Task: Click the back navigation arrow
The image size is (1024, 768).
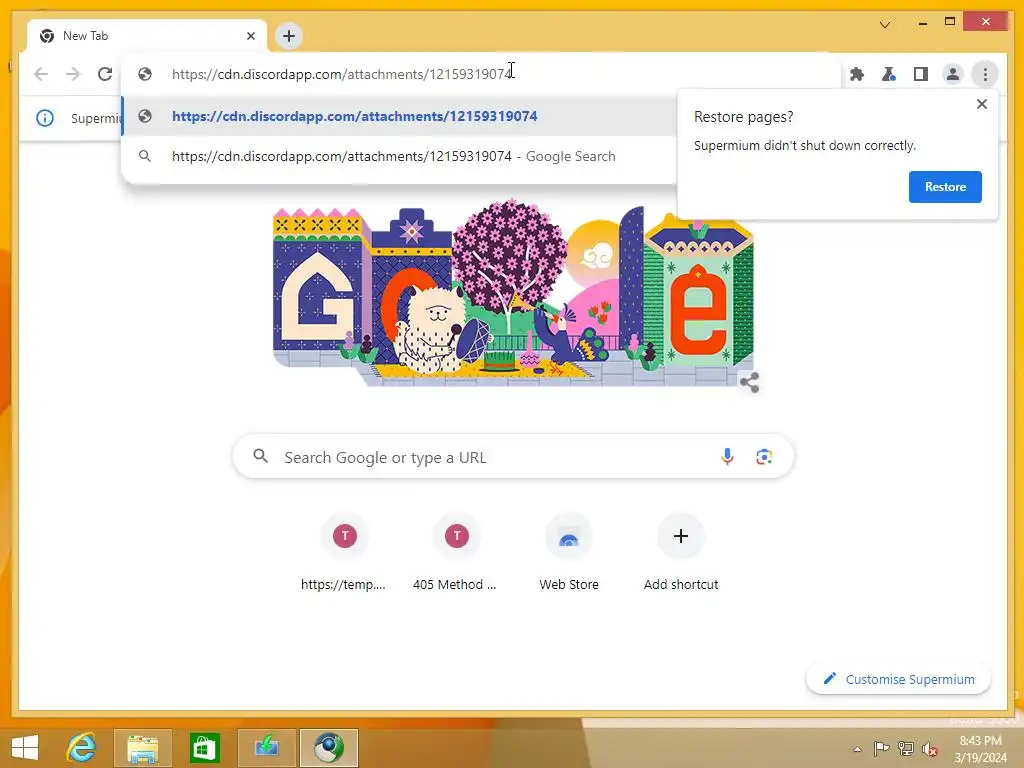Action: coord(41,74)
